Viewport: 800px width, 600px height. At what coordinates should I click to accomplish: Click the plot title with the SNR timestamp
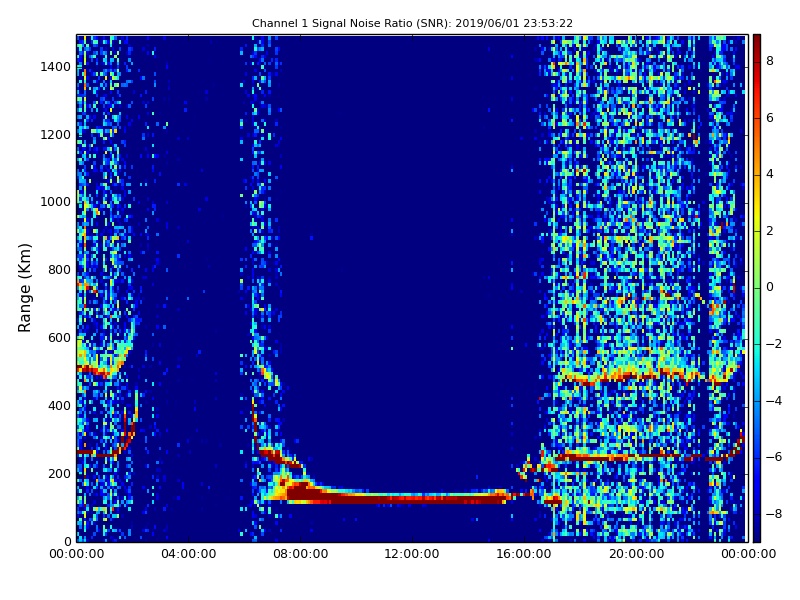[x=412, y=23]
